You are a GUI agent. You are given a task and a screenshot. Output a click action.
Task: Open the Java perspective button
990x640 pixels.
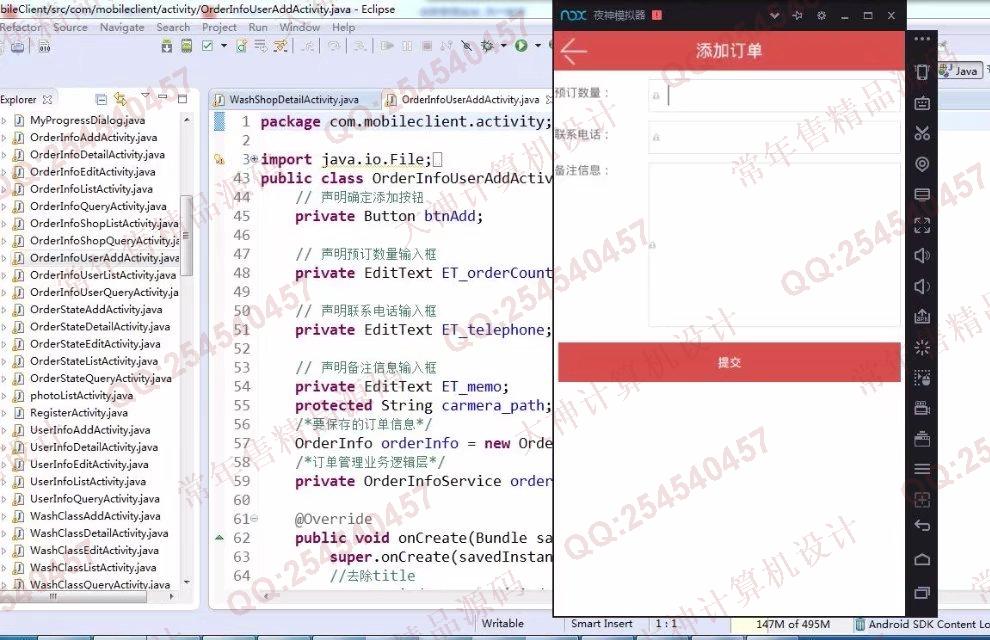click(960, 71)
